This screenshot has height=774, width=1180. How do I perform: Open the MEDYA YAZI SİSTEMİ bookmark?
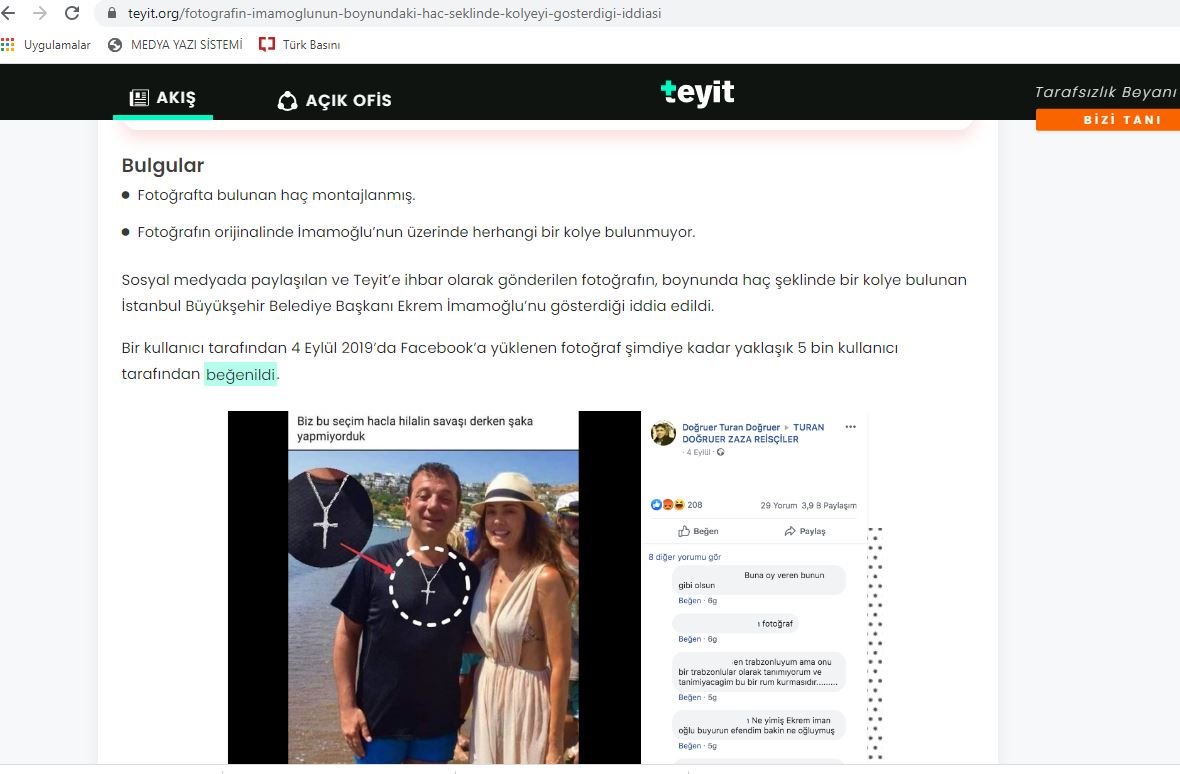click(175, 45)
